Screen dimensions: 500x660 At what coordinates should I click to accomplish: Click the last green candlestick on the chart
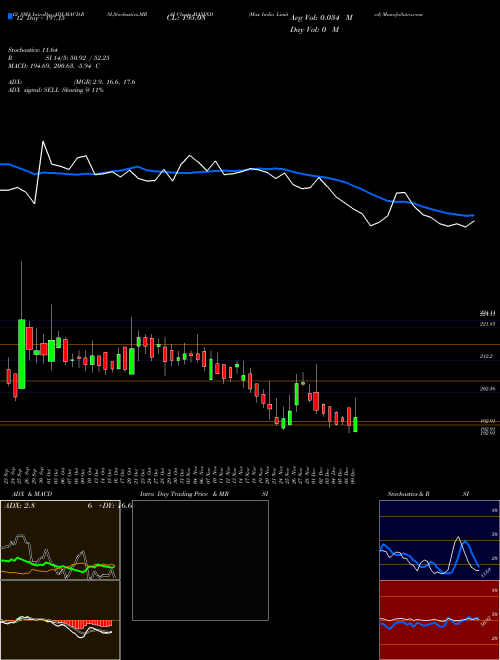tap(356, 424)
